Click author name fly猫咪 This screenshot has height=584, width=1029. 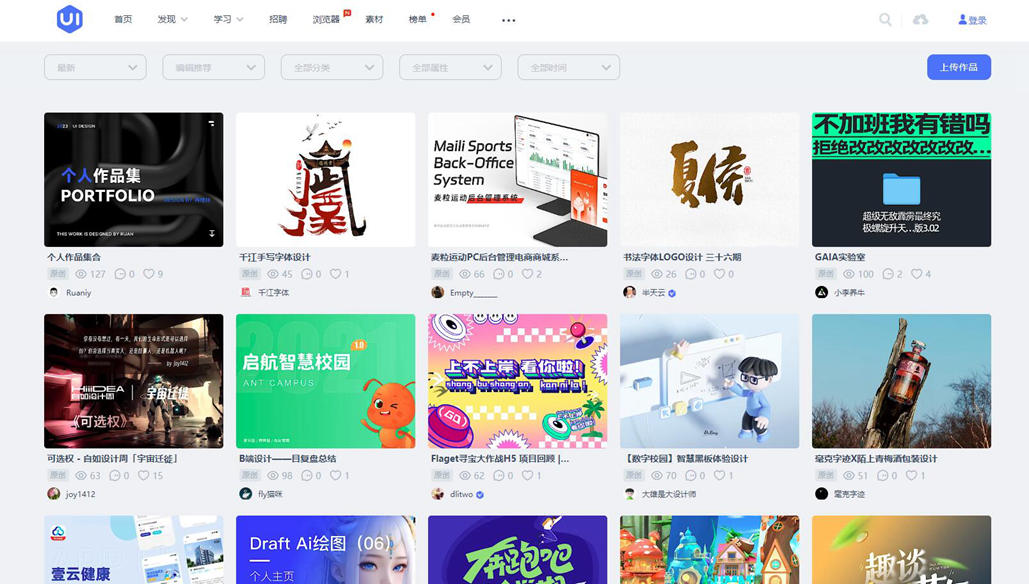pos(270,494)
